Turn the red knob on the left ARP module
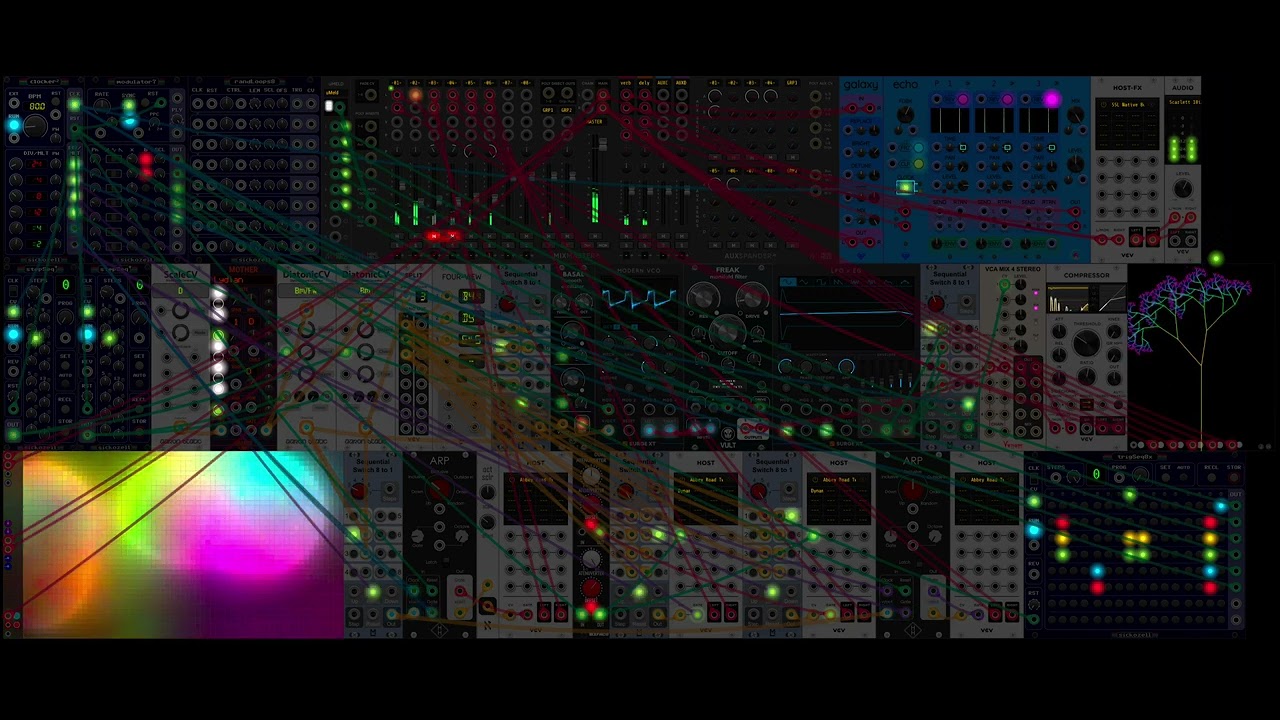Viewport: 1280px width, 720px height. (439, 490)
